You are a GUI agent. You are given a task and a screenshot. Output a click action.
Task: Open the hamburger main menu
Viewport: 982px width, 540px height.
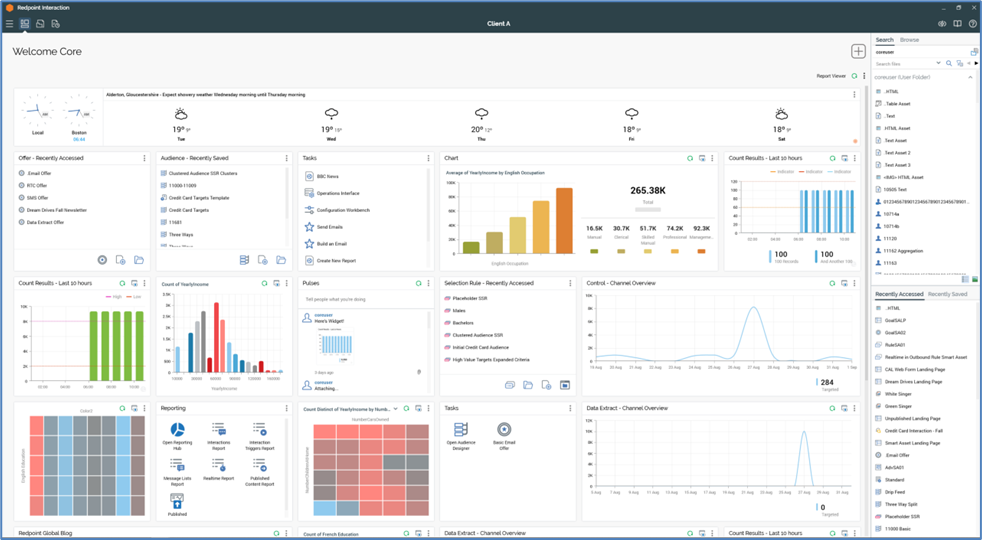click(x=9, y=23)
